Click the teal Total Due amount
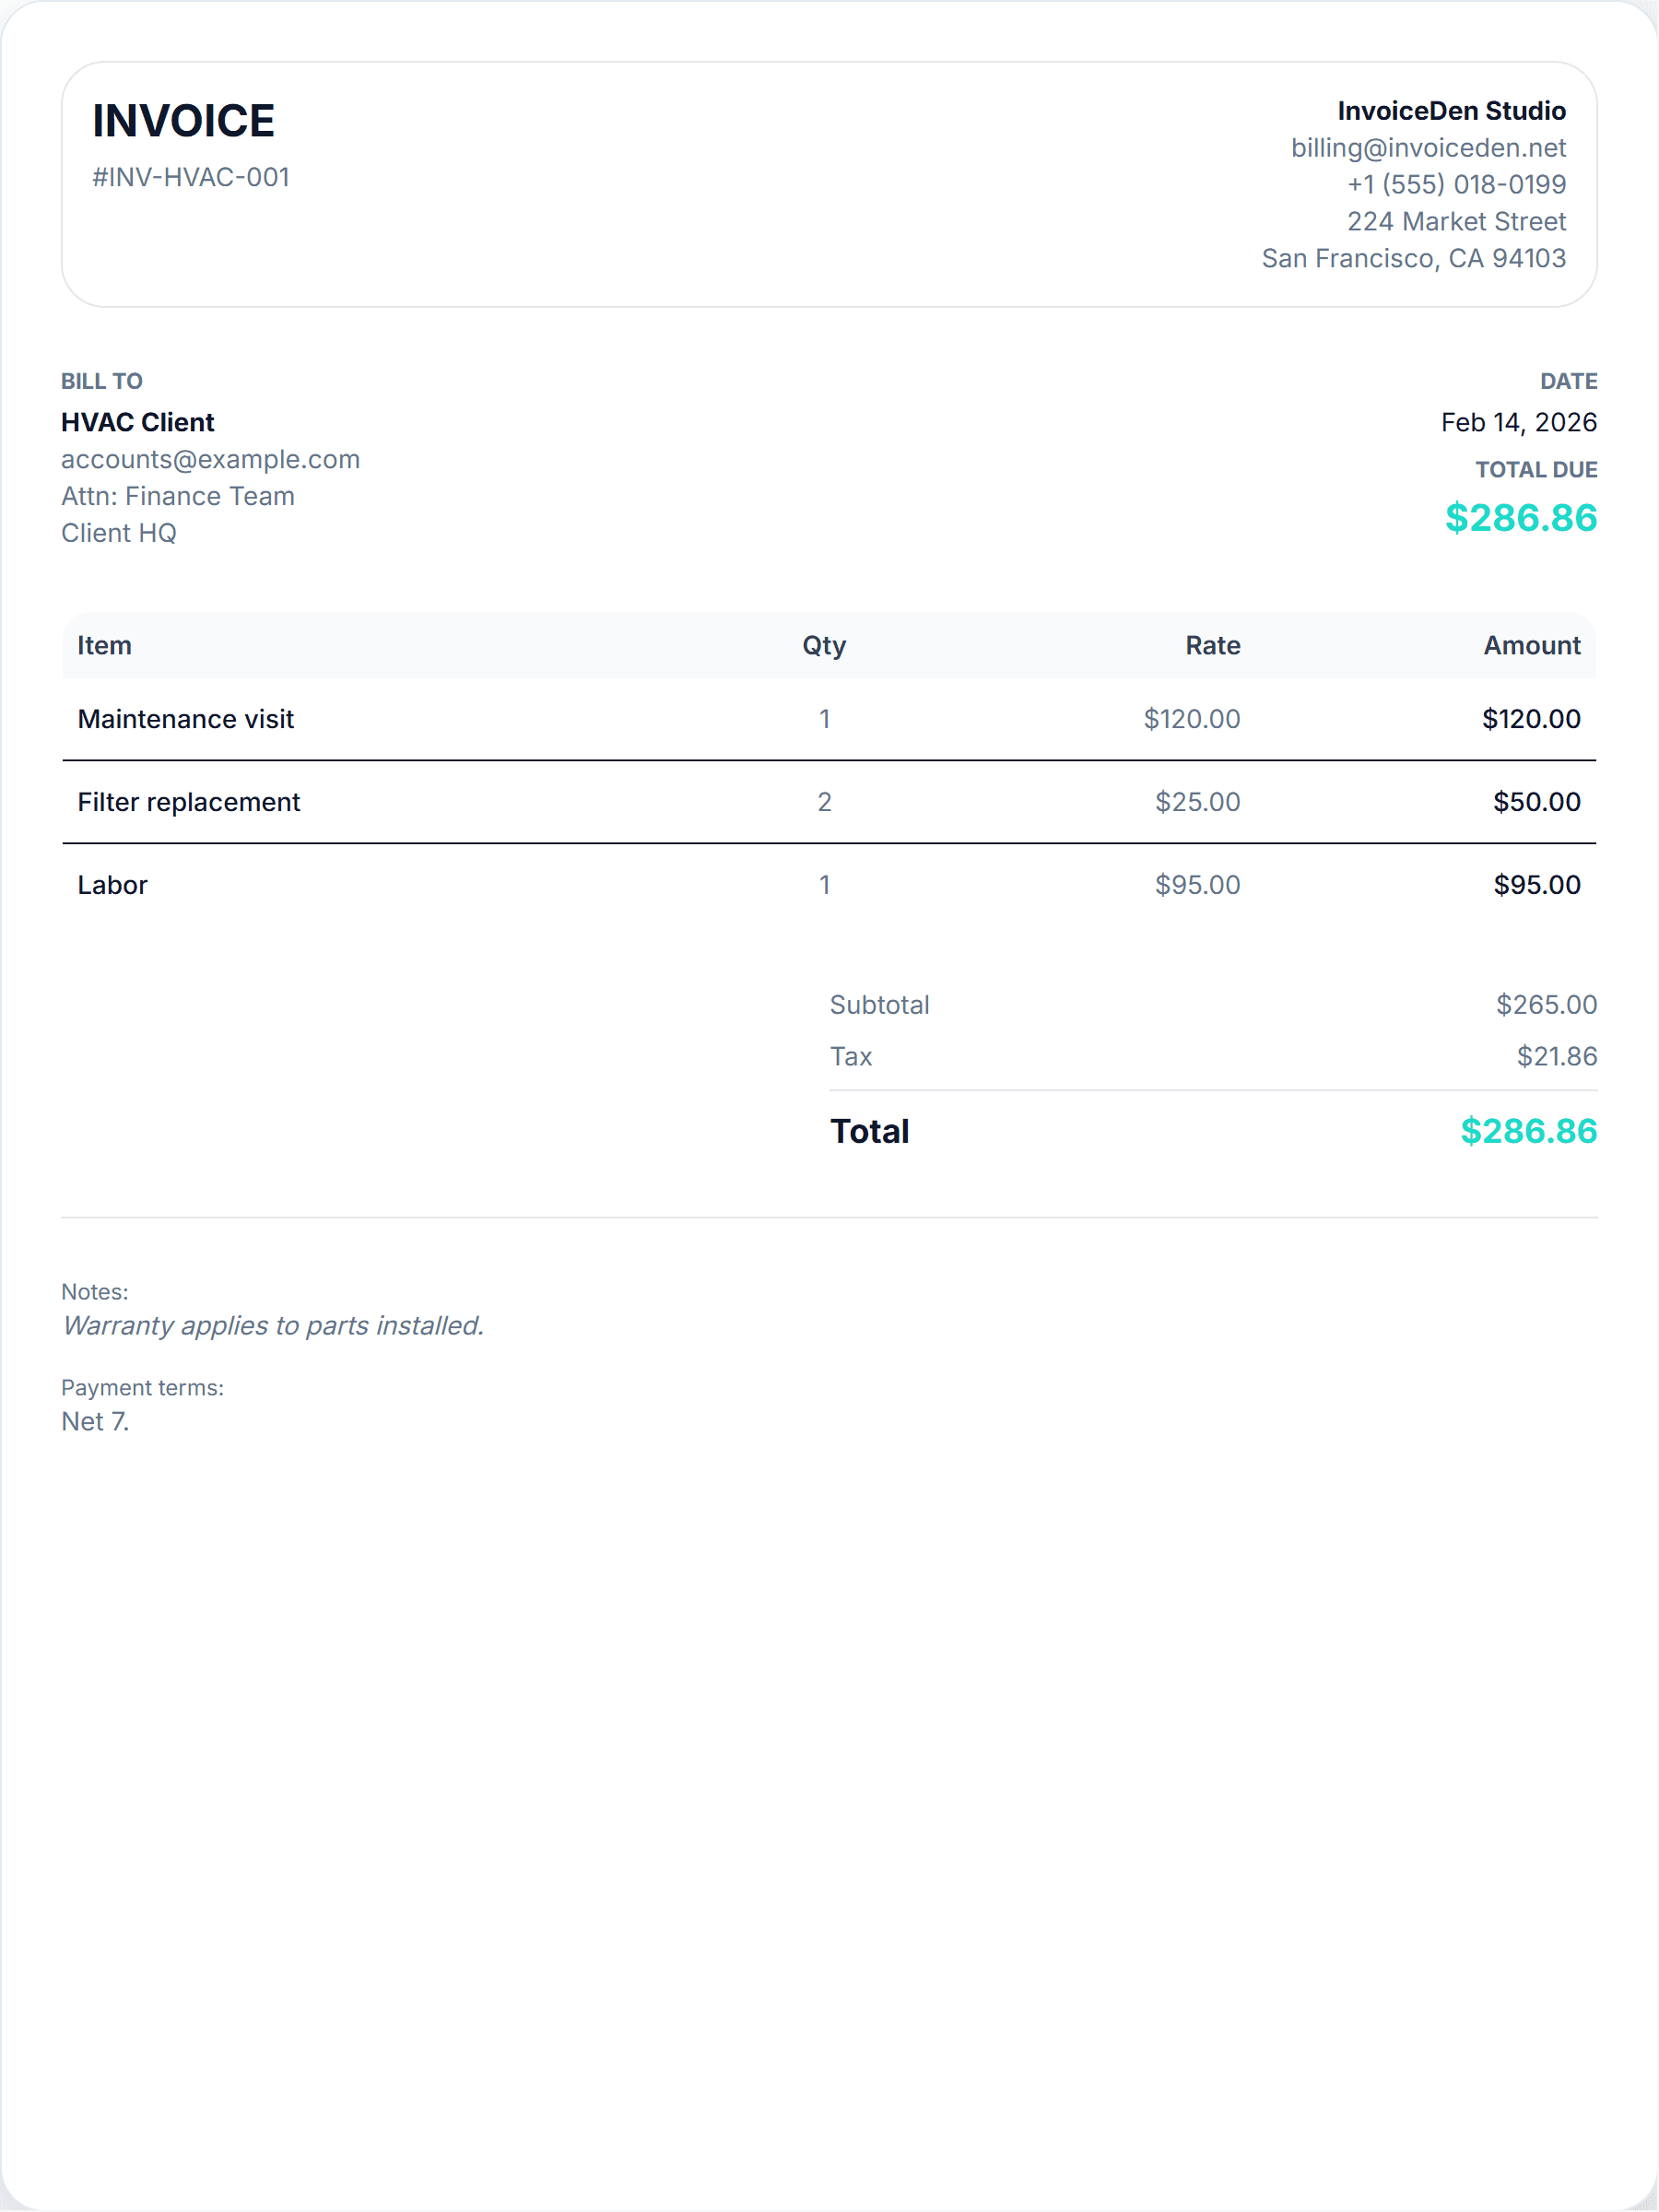This screenshot has height=2212, width=1659. pyautogui.click(x=1520, y=518)
